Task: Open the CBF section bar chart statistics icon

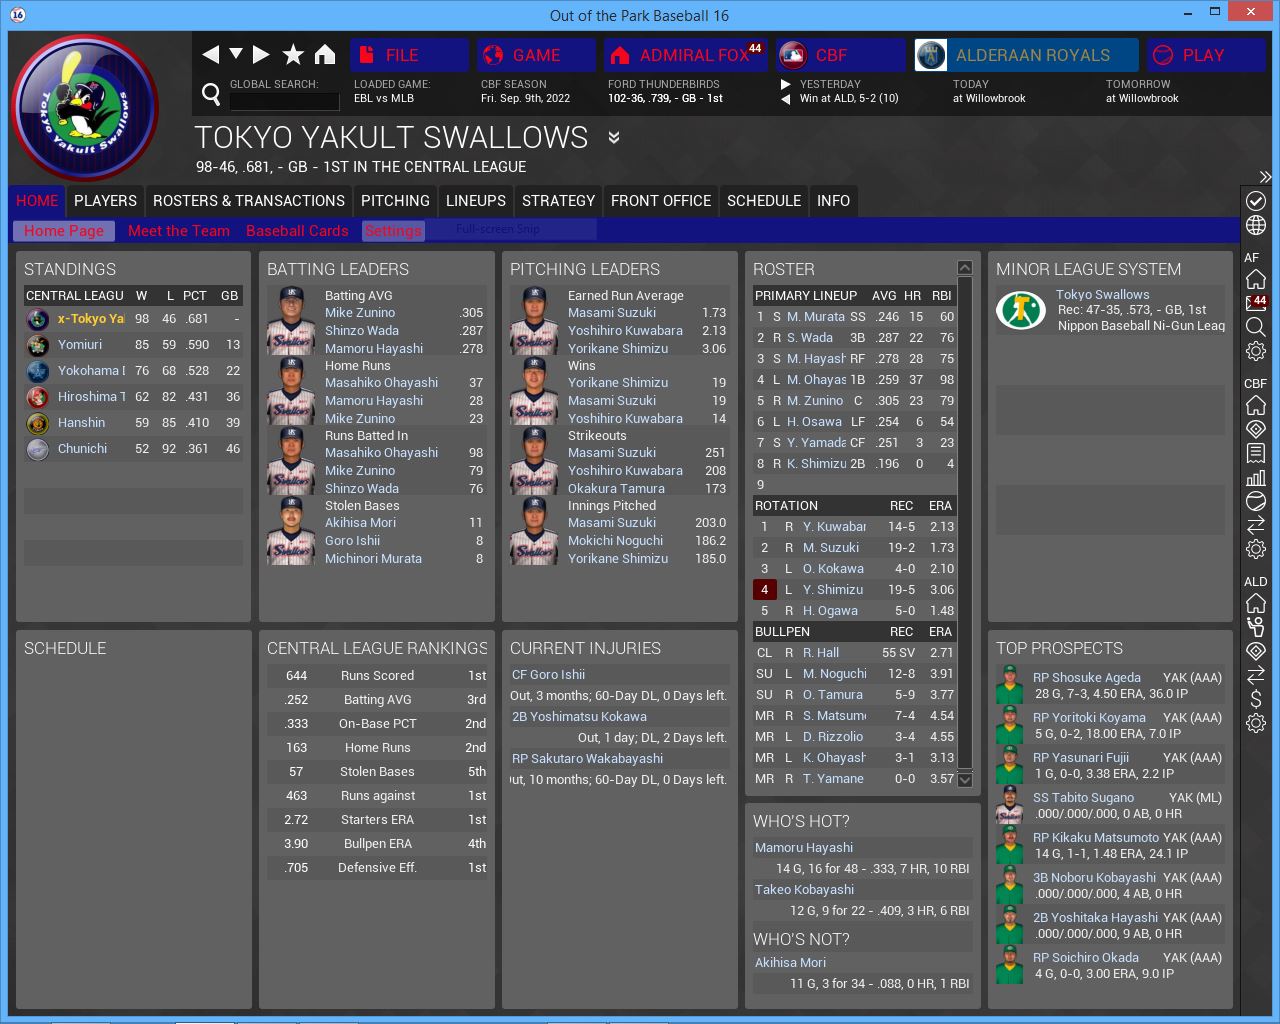Action: [1256, 477]
